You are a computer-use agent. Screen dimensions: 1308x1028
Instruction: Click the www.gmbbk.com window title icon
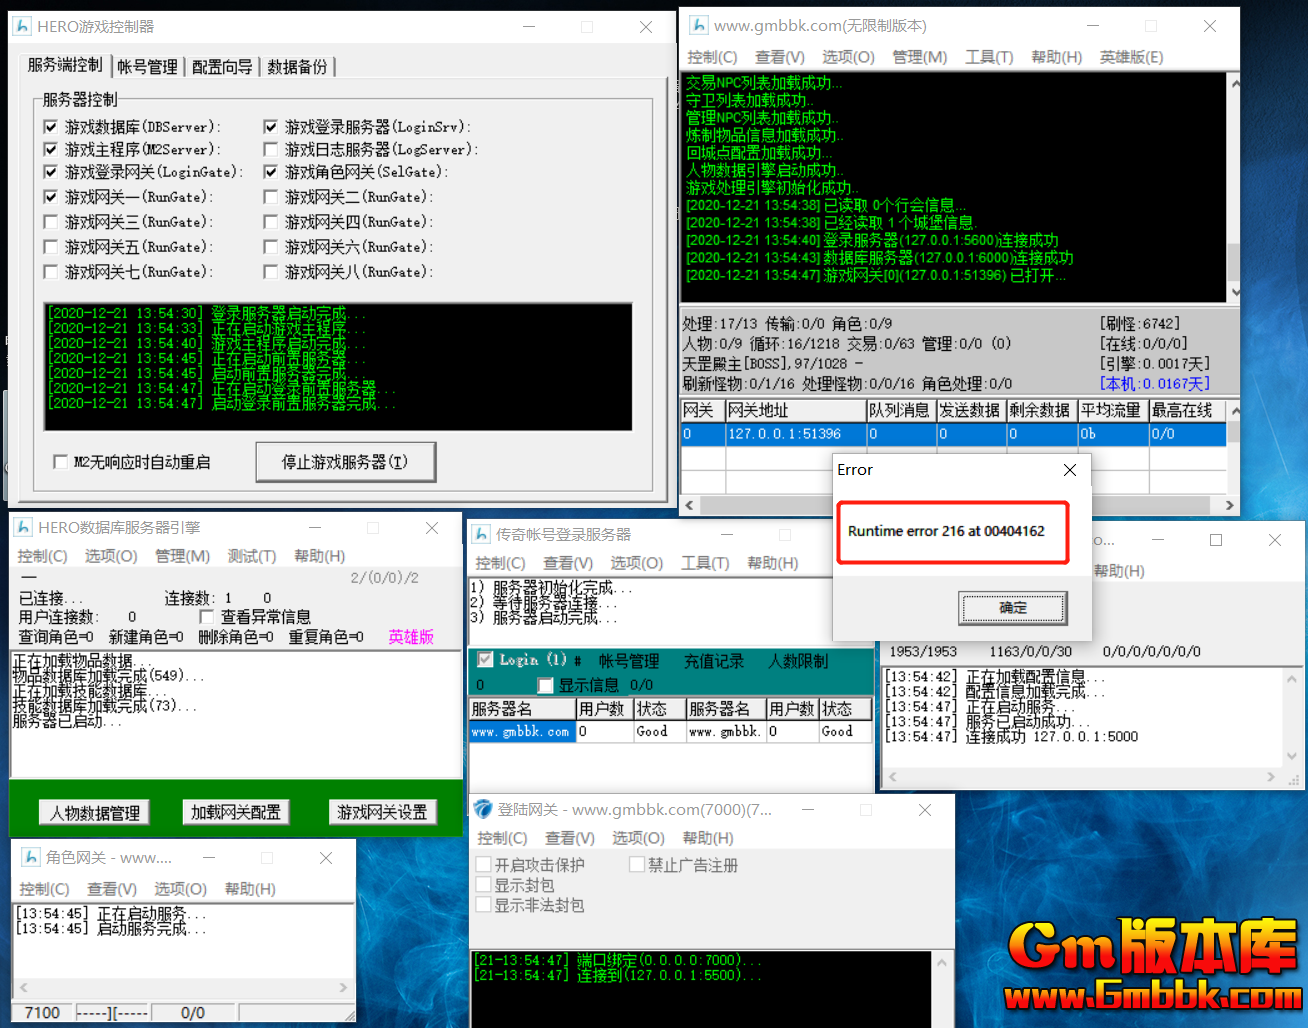699,26
